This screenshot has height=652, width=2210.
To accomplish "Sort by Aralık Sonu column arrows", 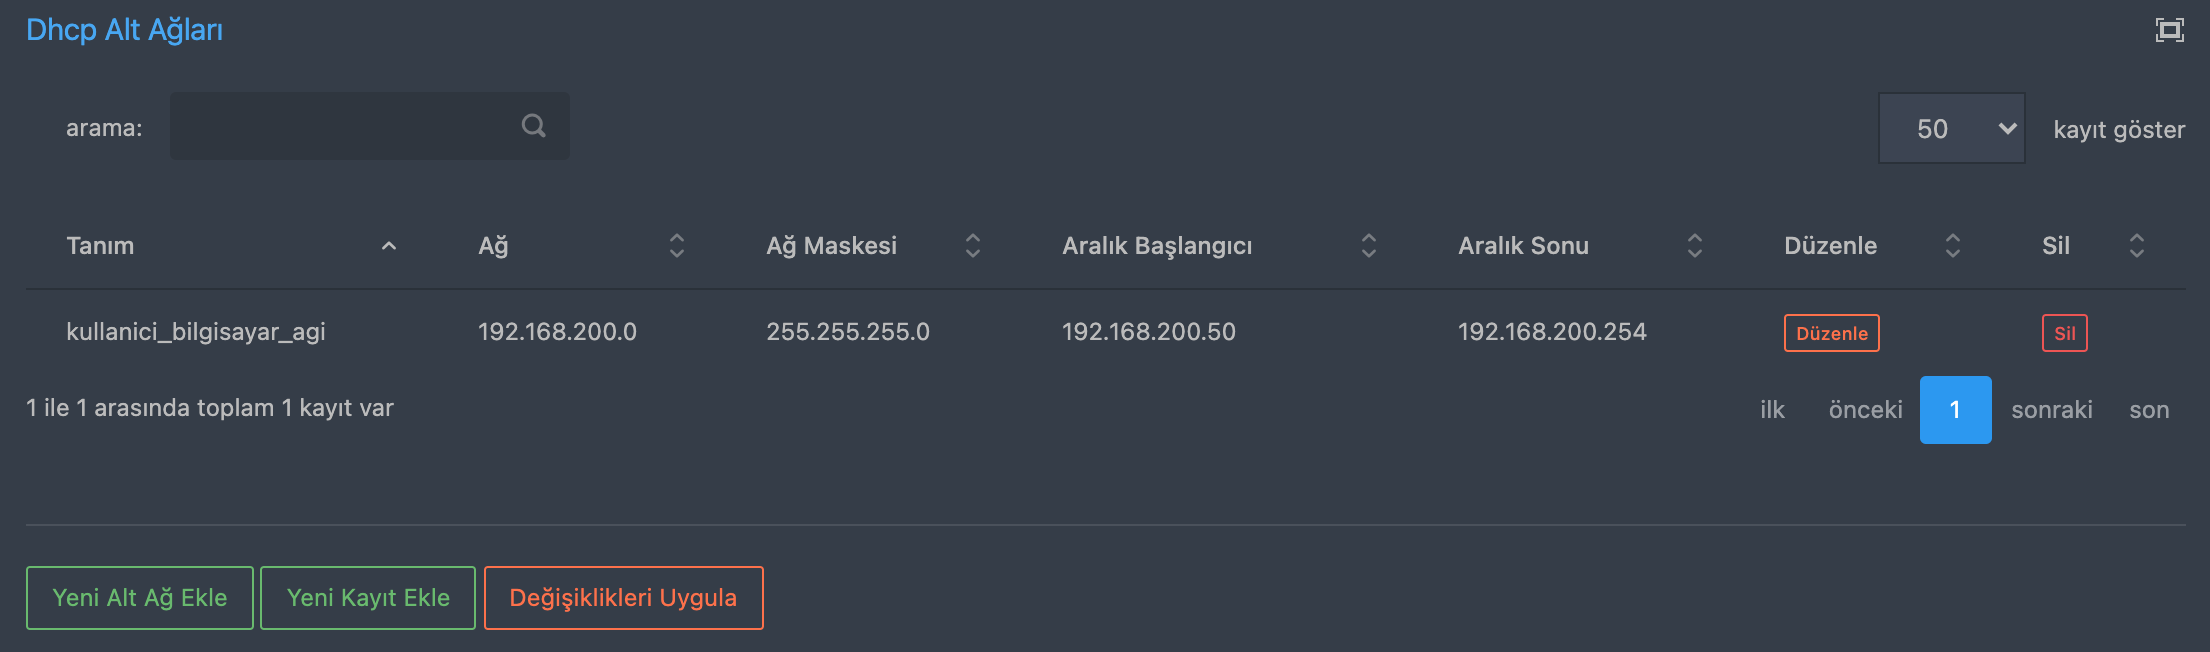I will tap(1695, 246).
